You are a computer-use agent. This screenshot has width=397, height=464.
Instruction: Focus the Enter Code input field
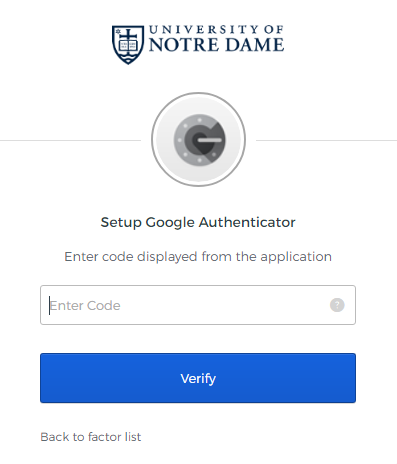tap(198, 305)
